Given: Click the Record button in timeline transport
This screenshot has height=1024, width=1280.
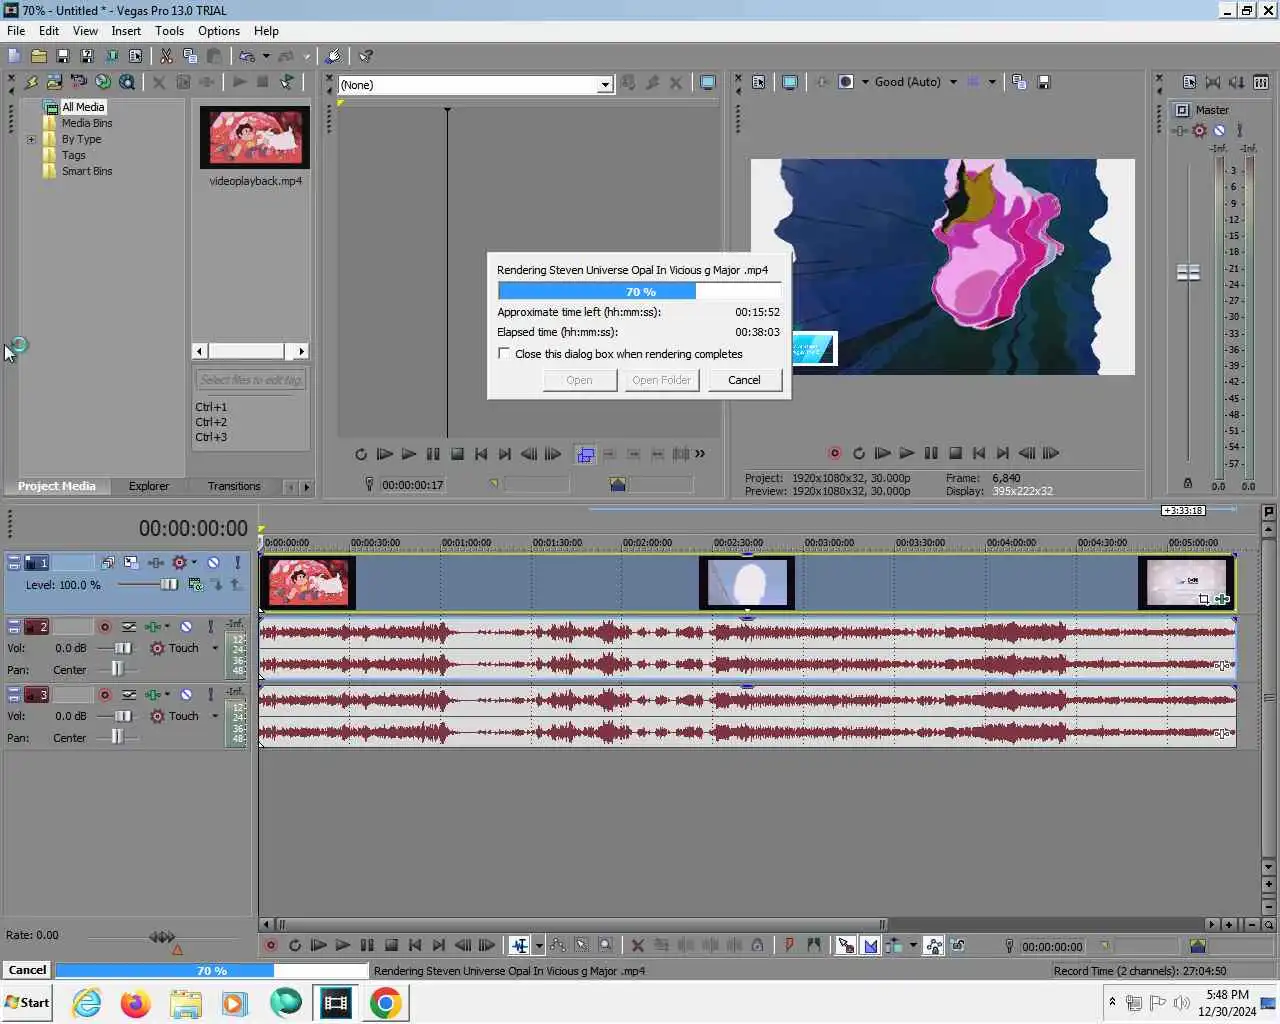Looking at the screenshot, I should pos(270,945).
